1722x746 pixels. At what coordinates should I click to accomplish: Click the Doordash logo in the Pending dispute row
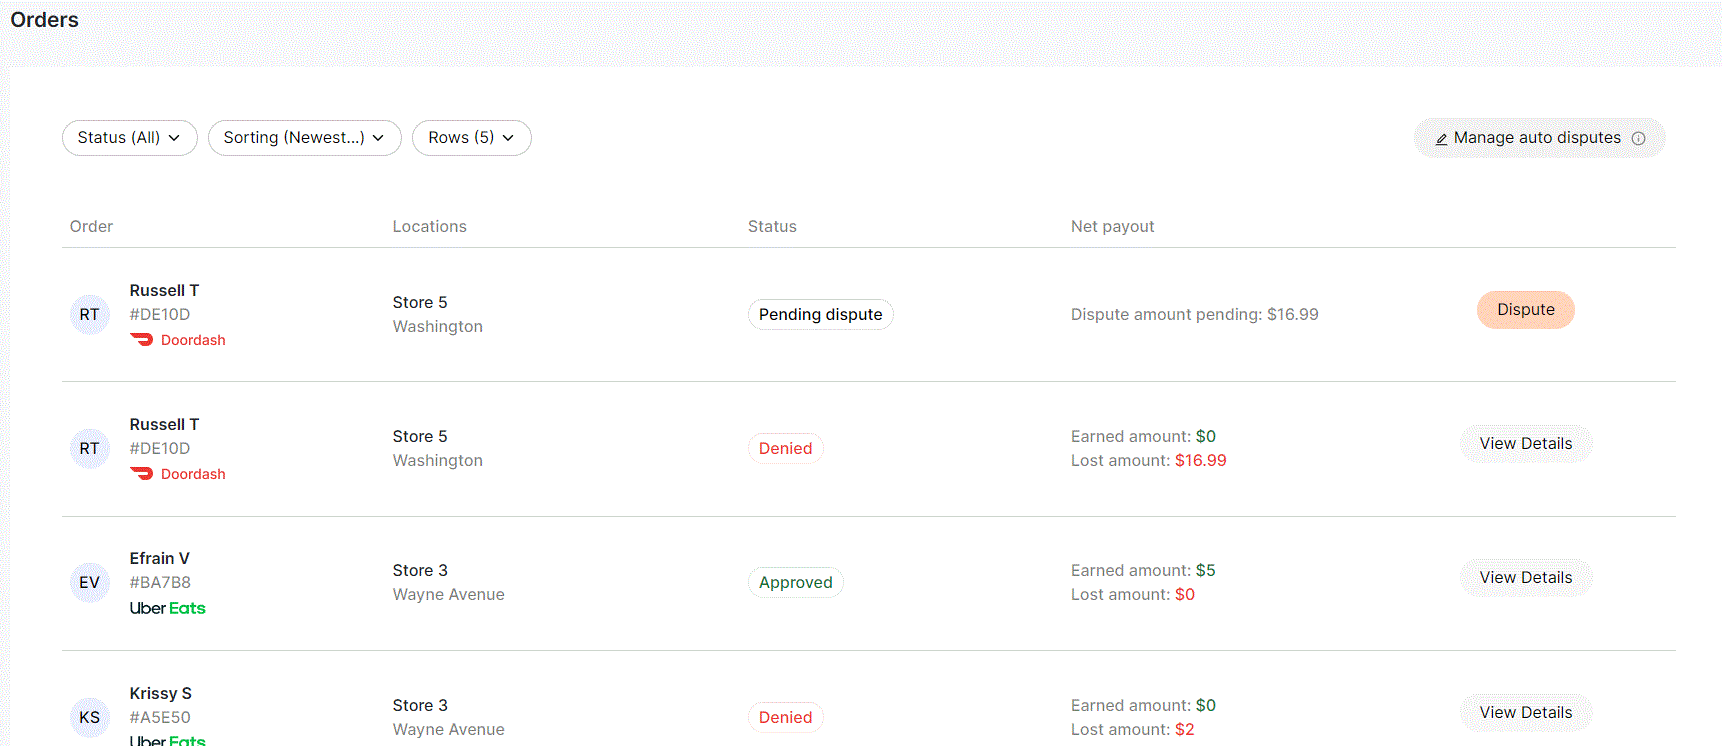177,340
